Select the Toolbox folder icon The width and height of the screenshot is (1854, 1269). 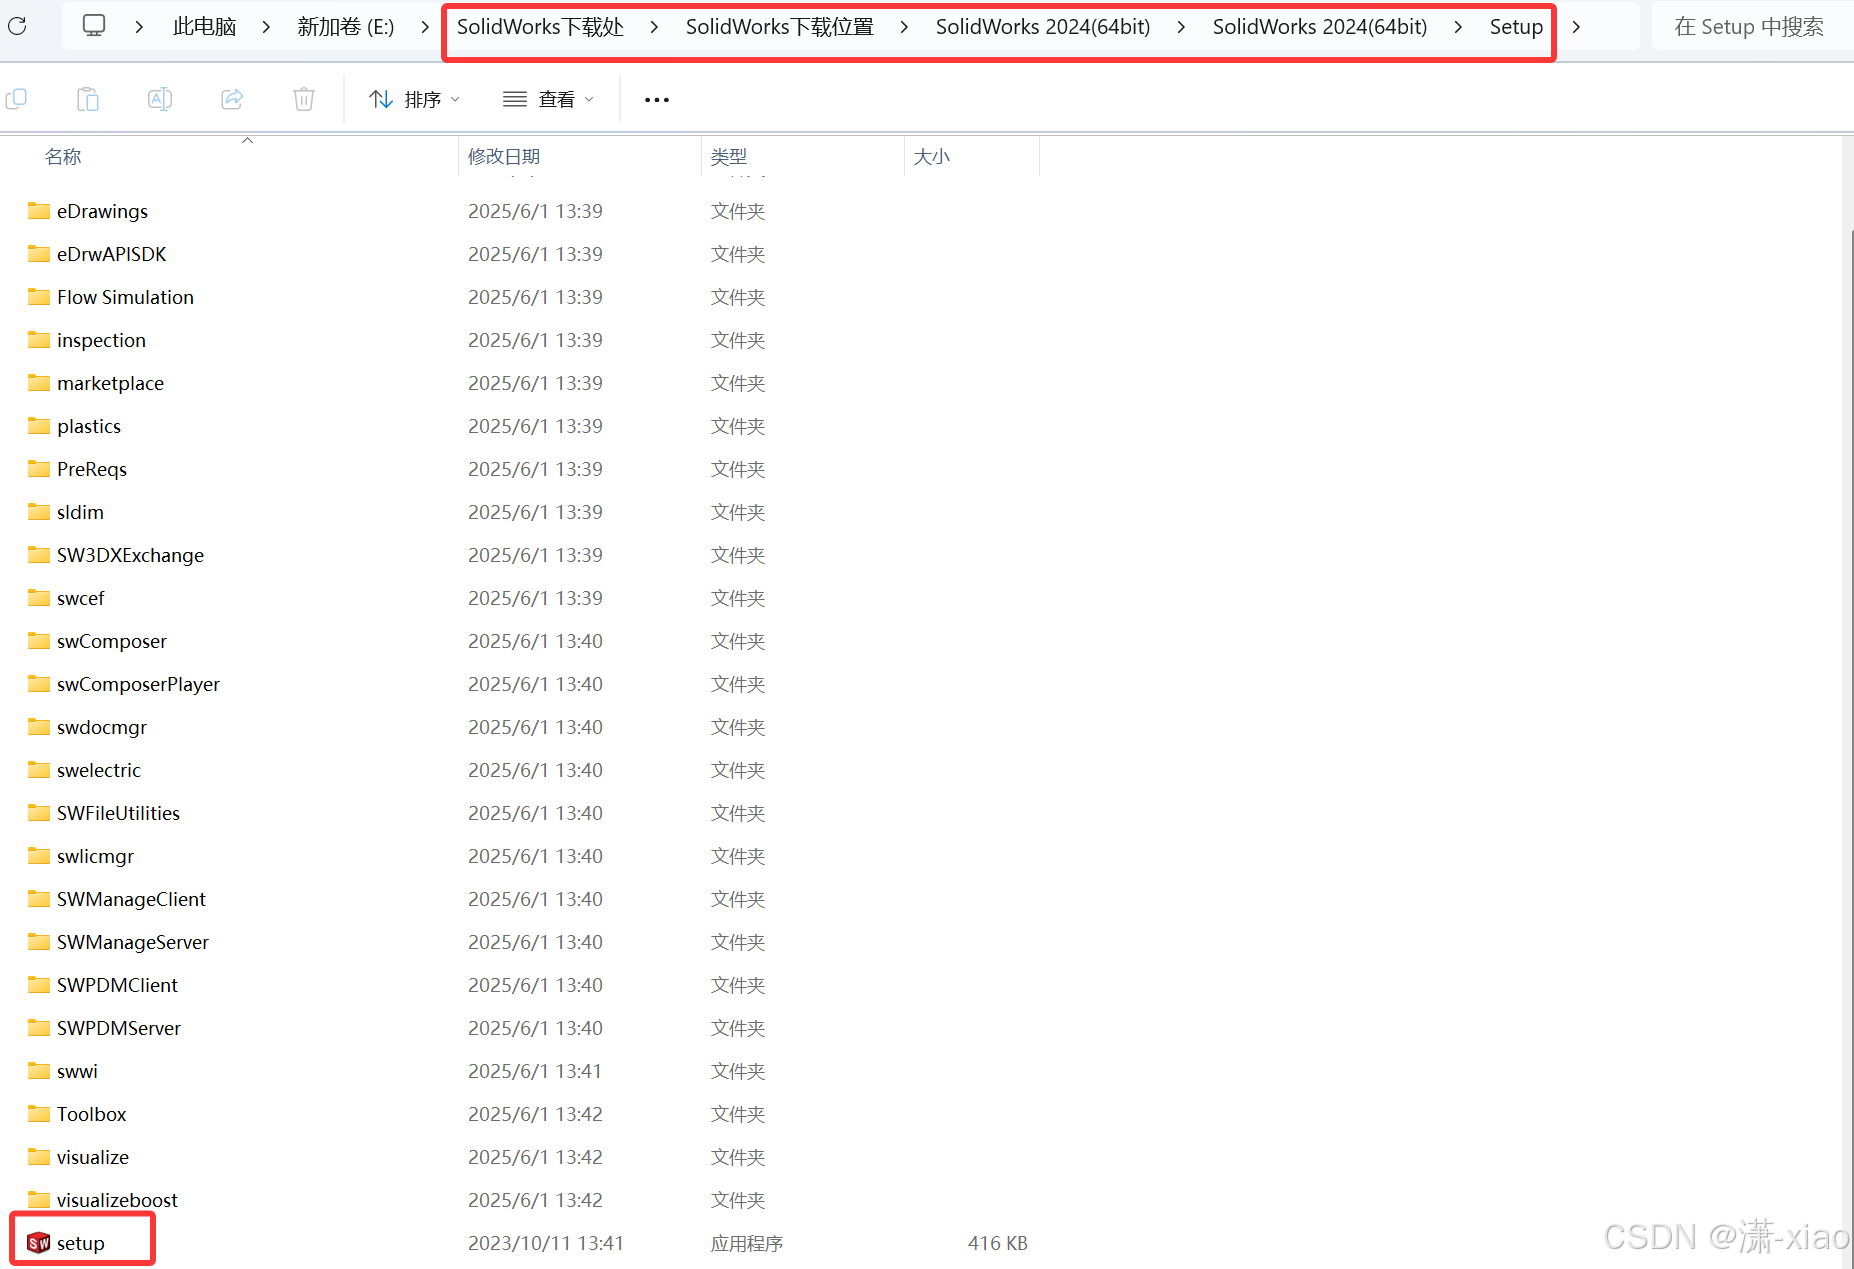coord(39,1114)
